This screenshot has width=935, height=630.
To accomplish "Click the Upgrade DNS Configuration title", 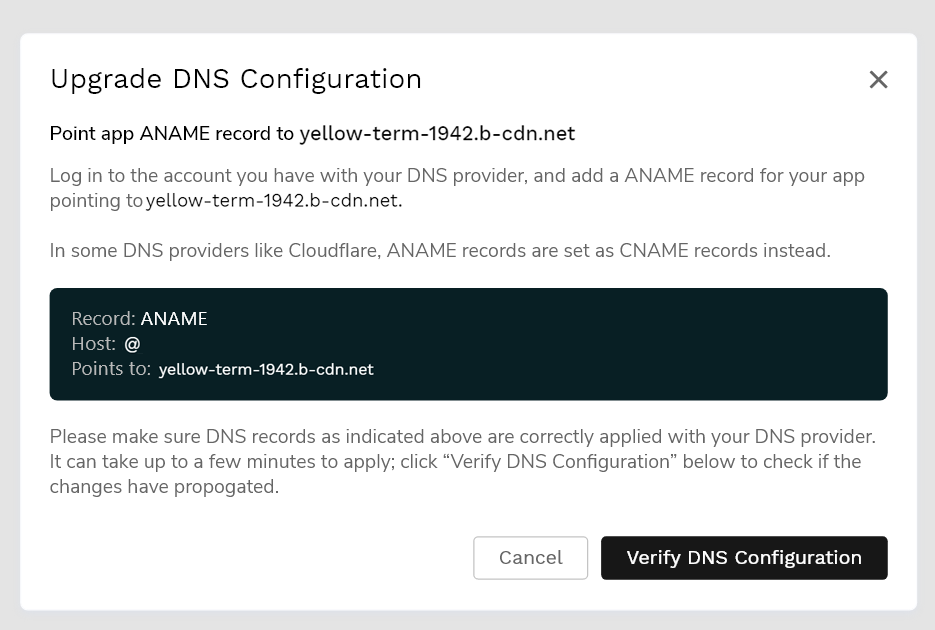I will click(236, 79).
